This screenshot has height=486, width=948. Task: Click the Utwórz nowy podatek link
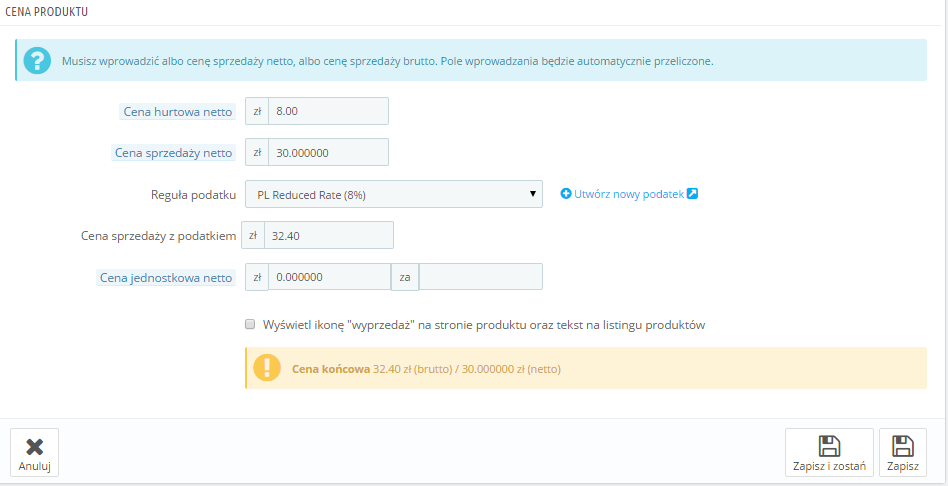628,194
